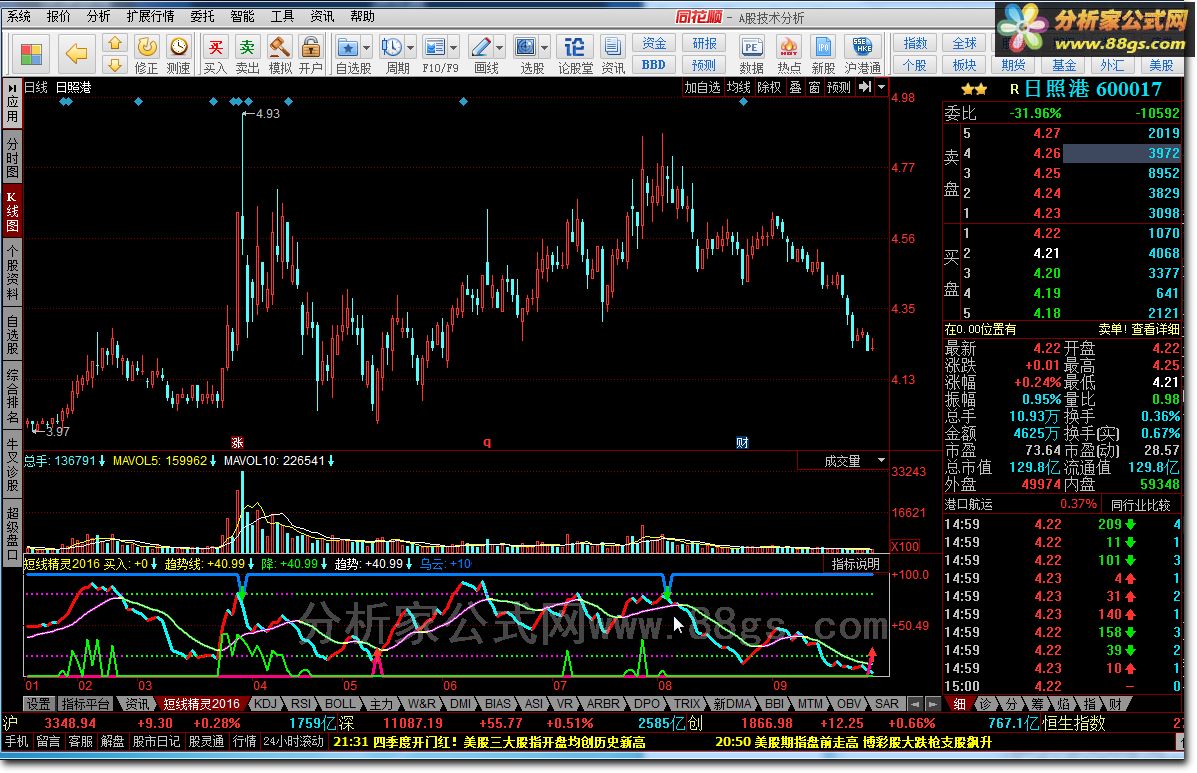Toggle 窗 multi-window mode
Image resolution: width=1197 pixels, height=773 pixels.
(x=815, y=87)
